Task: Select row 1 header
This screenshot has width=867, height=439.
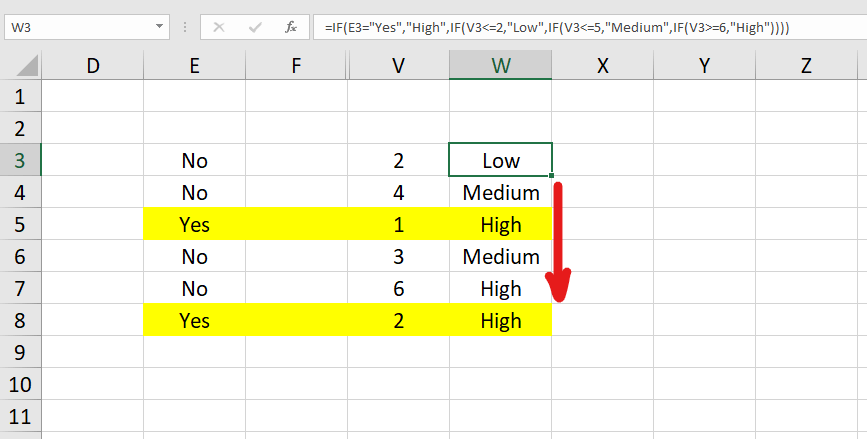Action: (20, 96)
